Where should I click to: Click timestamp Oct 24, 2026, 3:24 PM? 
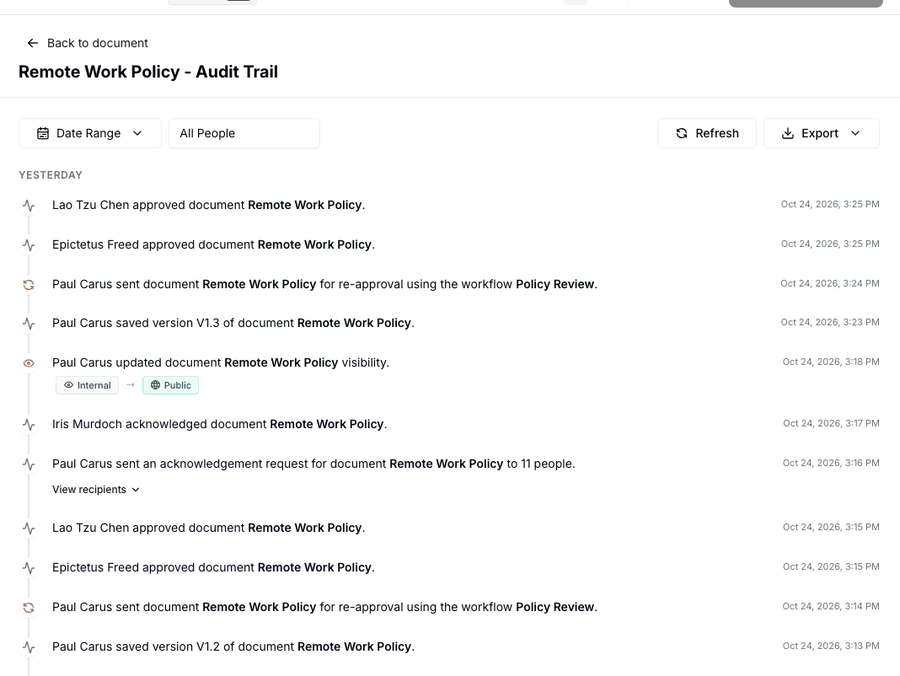click(x=829, y=283)
